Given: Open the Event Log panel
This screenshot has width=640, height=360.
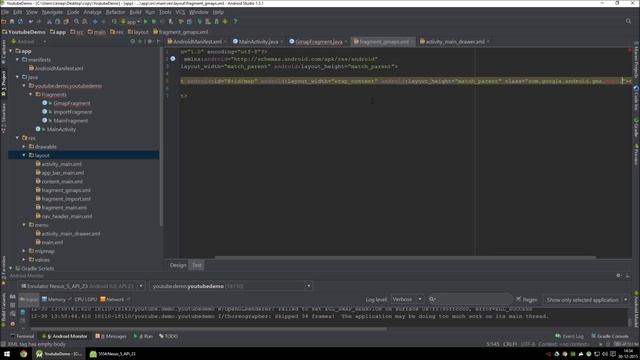Looking at the screenshot, I should coord(569,336).
